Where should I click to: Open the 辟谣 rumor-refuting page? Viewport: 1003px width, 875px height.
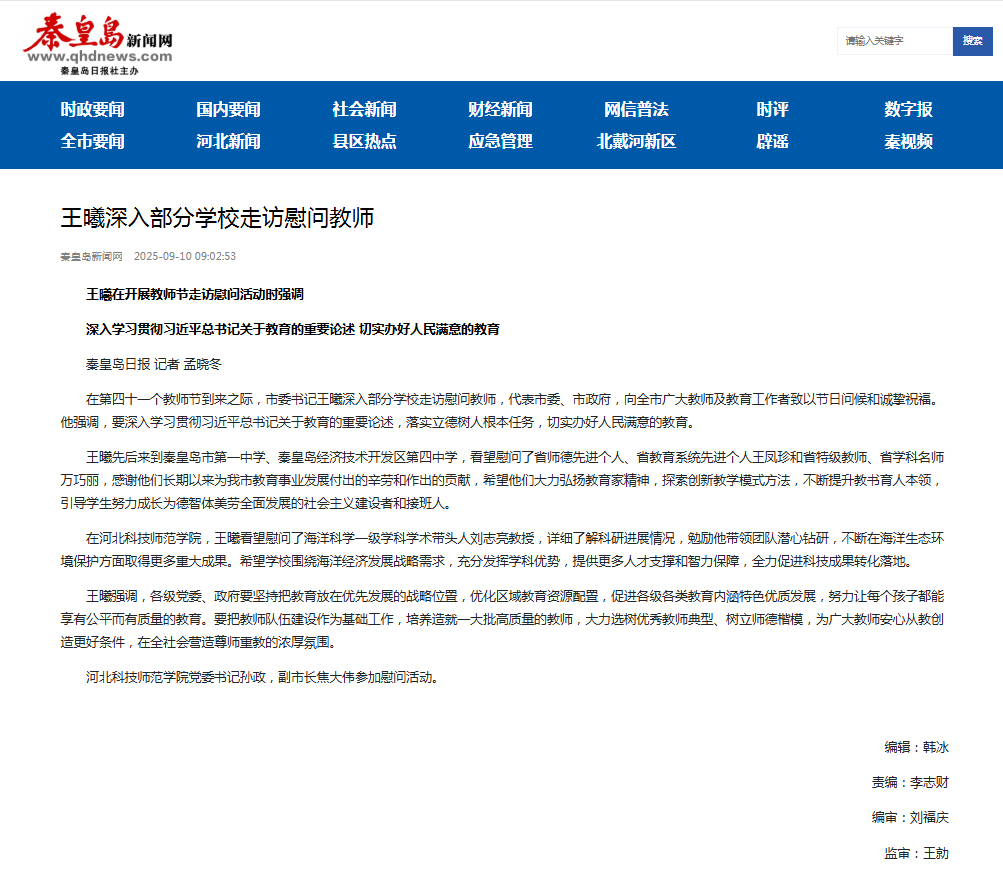[x=772, y=142]
